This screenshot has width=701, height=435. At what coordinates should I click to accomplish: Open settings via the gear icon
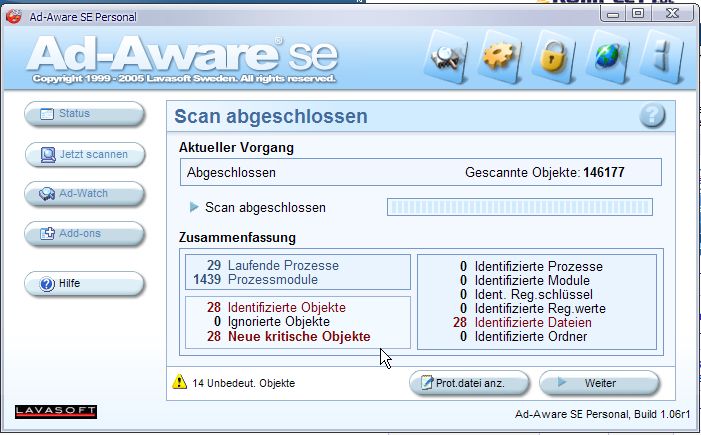tap(499, 57)
